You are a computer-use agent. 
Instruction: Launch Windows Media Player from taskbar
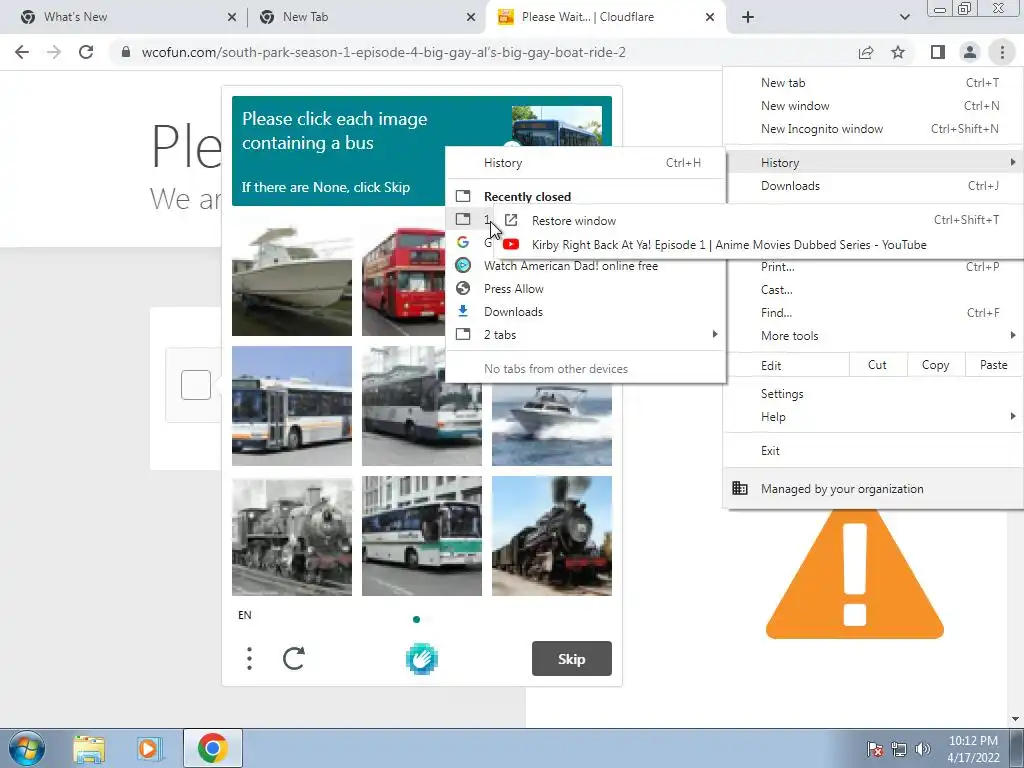(x=149, y=748)
